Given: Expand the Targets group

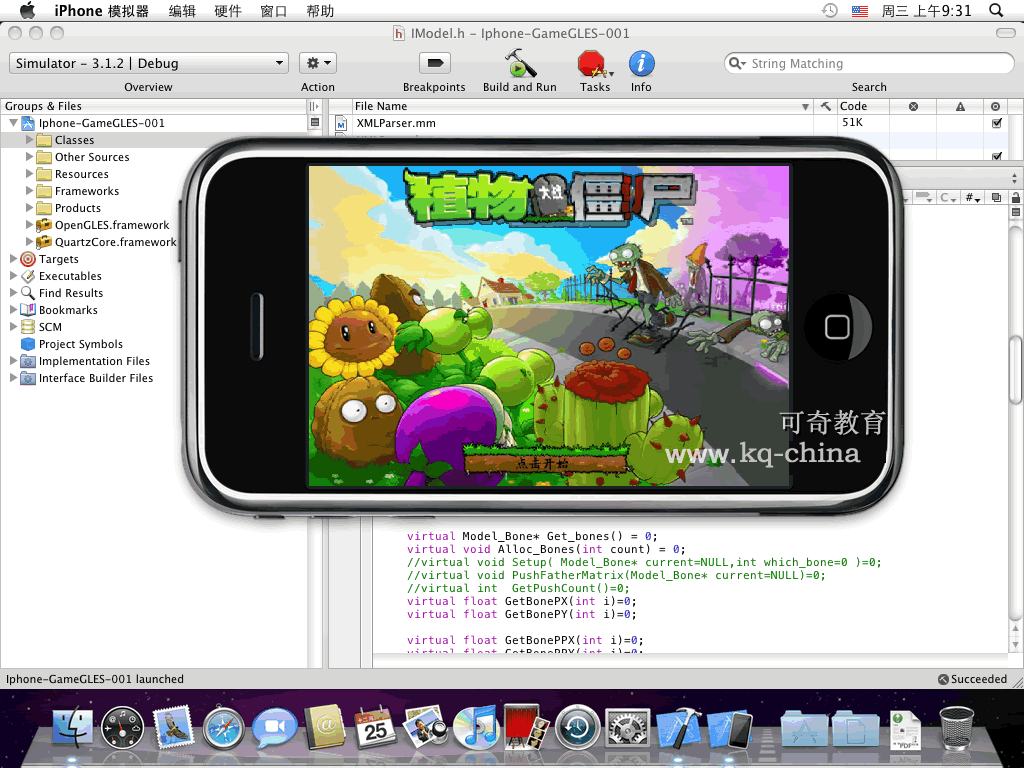Looking at the screenshot, I should [14, 259].
